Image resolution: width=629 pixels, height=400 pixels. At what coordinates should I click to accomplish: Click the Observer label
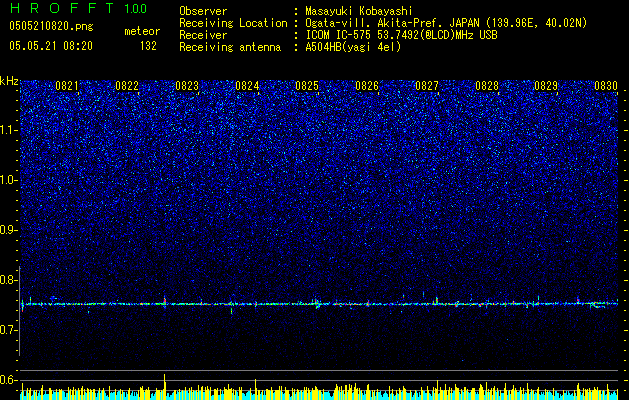coord(203,11)
